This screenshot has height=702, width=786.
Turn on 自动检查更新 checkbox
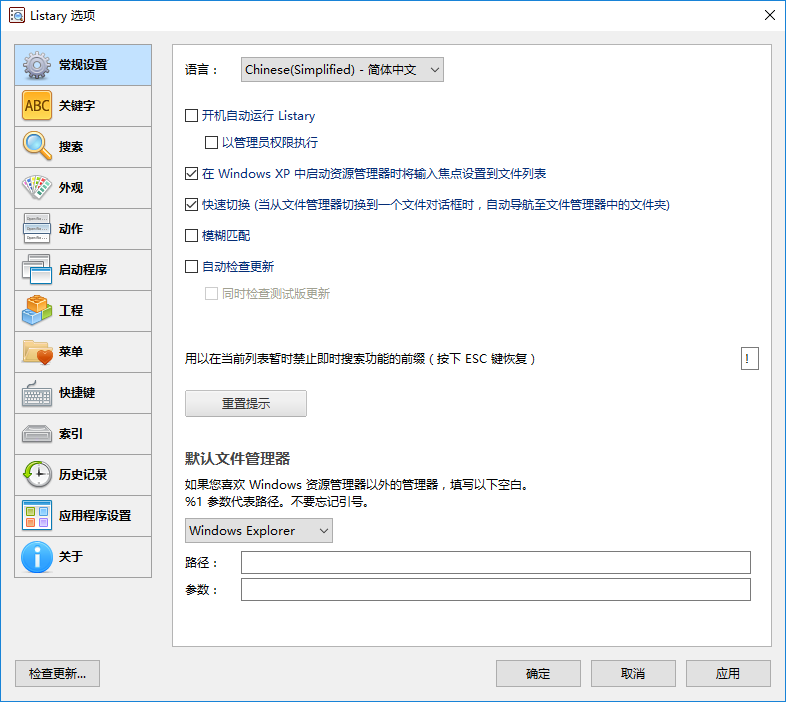pos(191,267)
